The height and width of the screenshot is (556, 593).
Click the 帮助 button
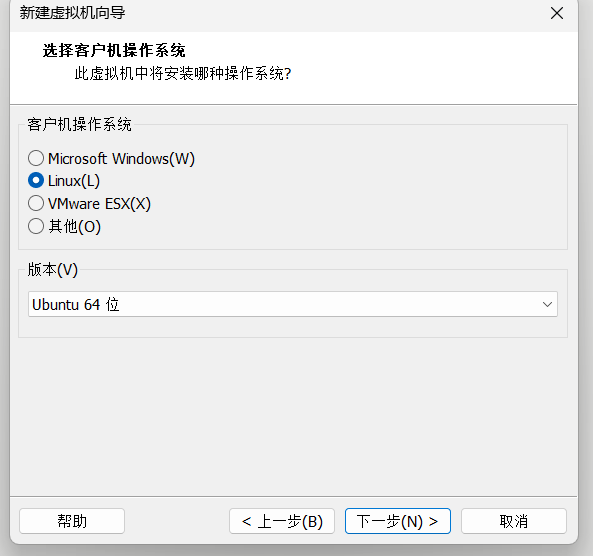tap(72, 521)
